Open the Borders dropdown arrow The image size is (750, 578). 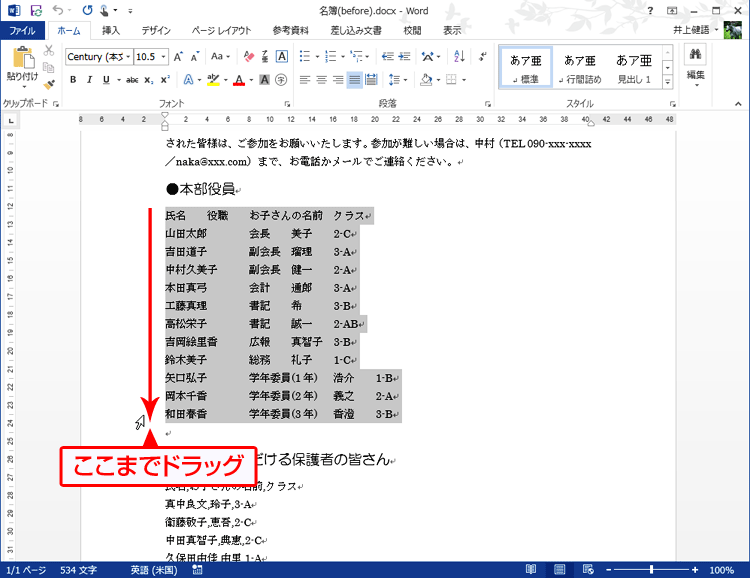point(464,80)
